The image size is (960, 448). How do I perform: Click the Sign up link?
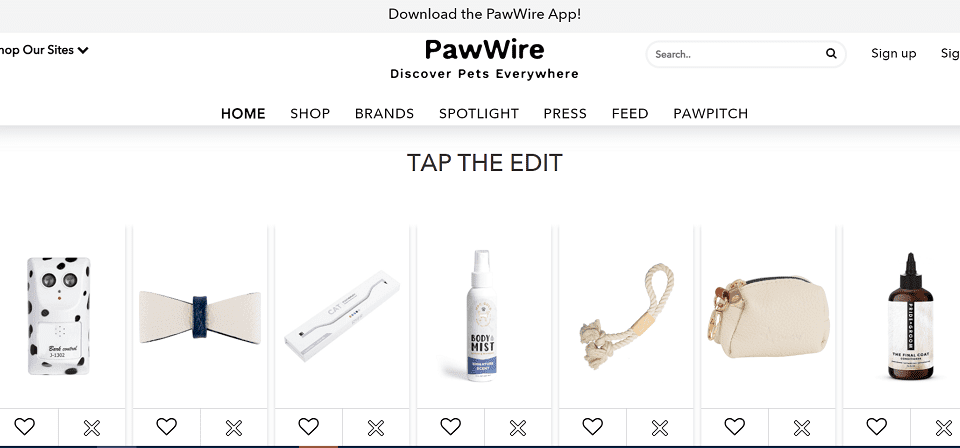(x=894, y=54)
